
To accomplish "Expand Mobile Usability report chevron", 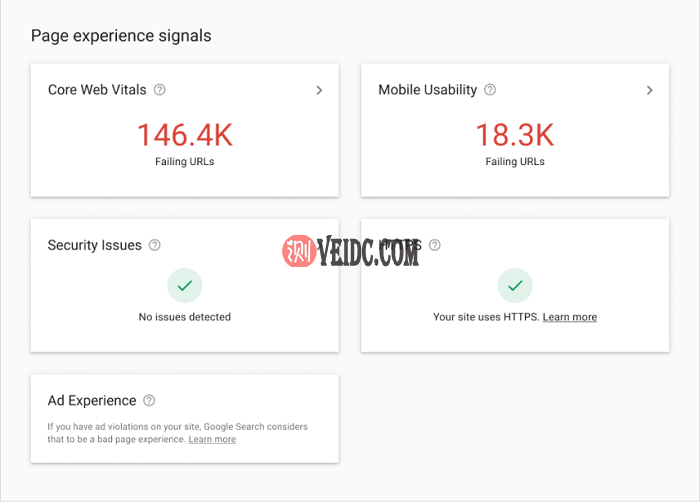I will (x=649, y=90).
